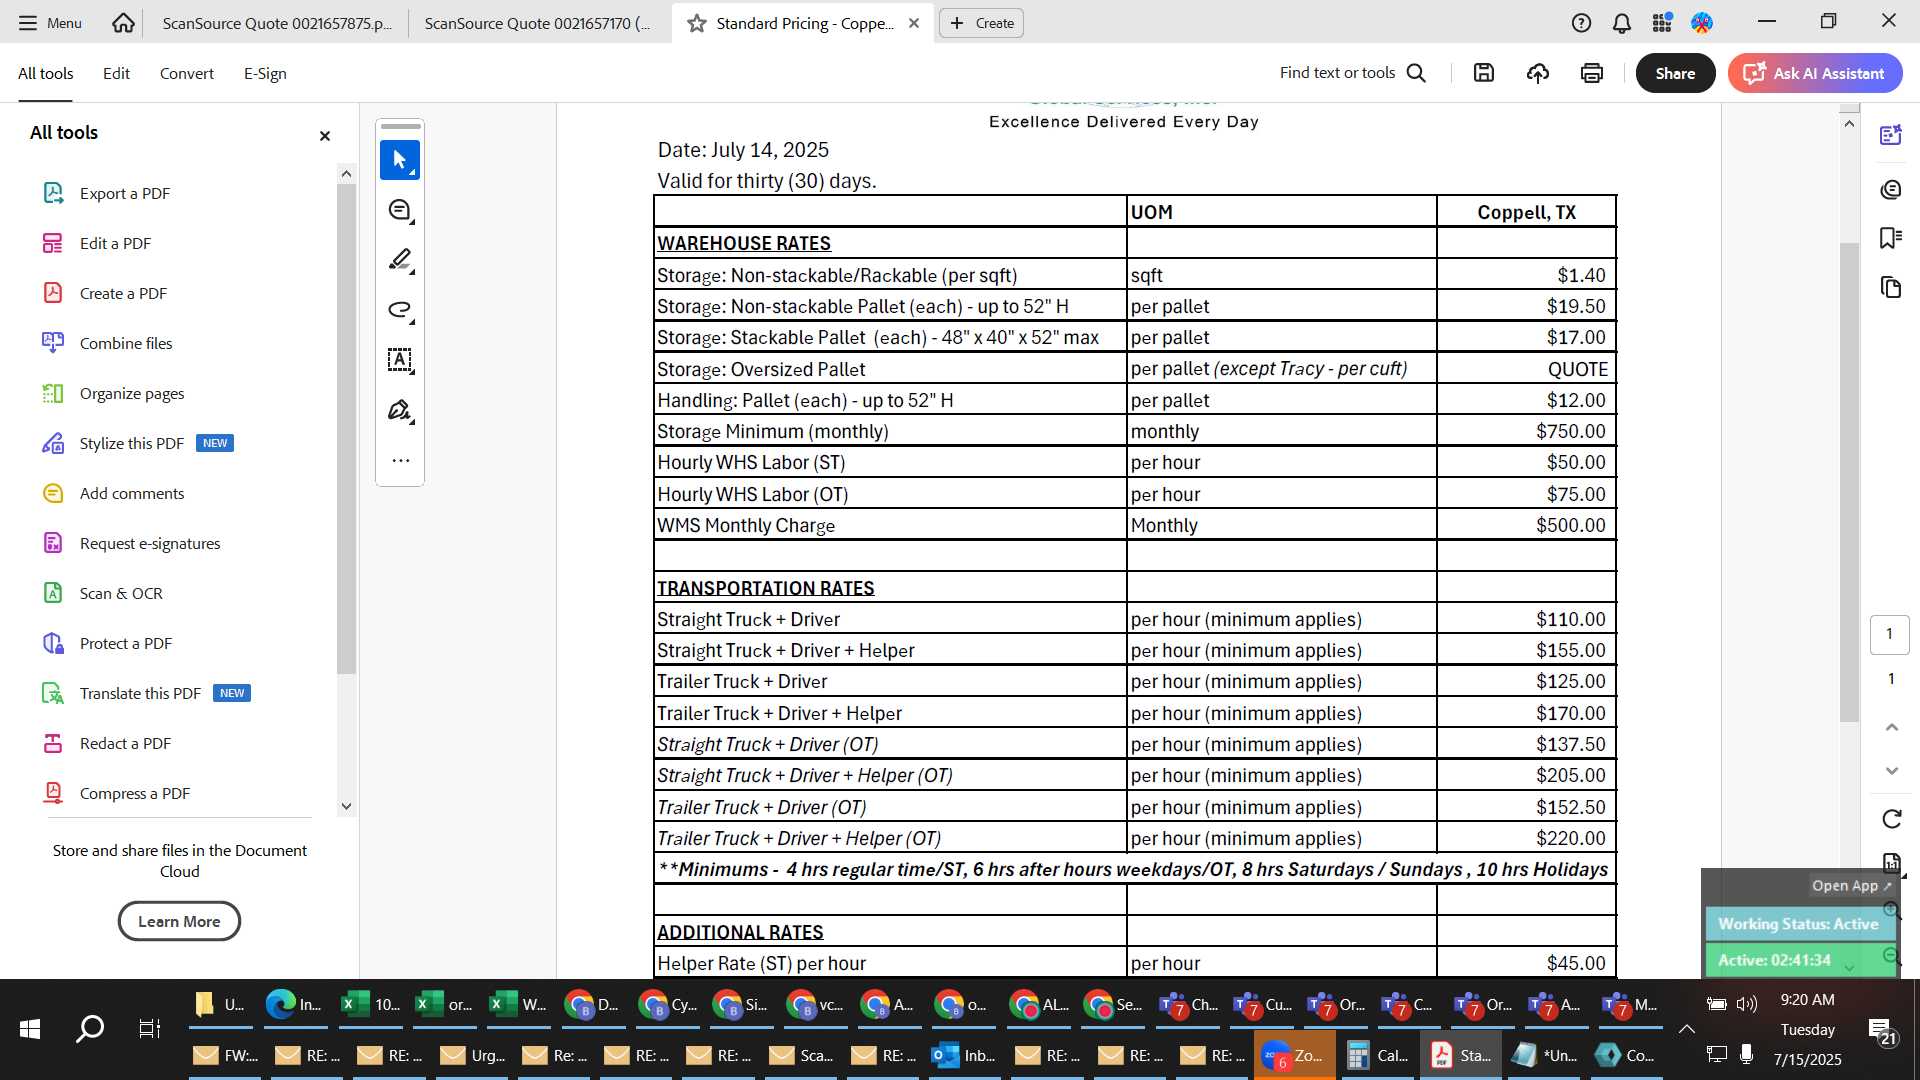Go to next page arrow
This screenshot has height=1080, width=1920.
tap(1891, 771)
